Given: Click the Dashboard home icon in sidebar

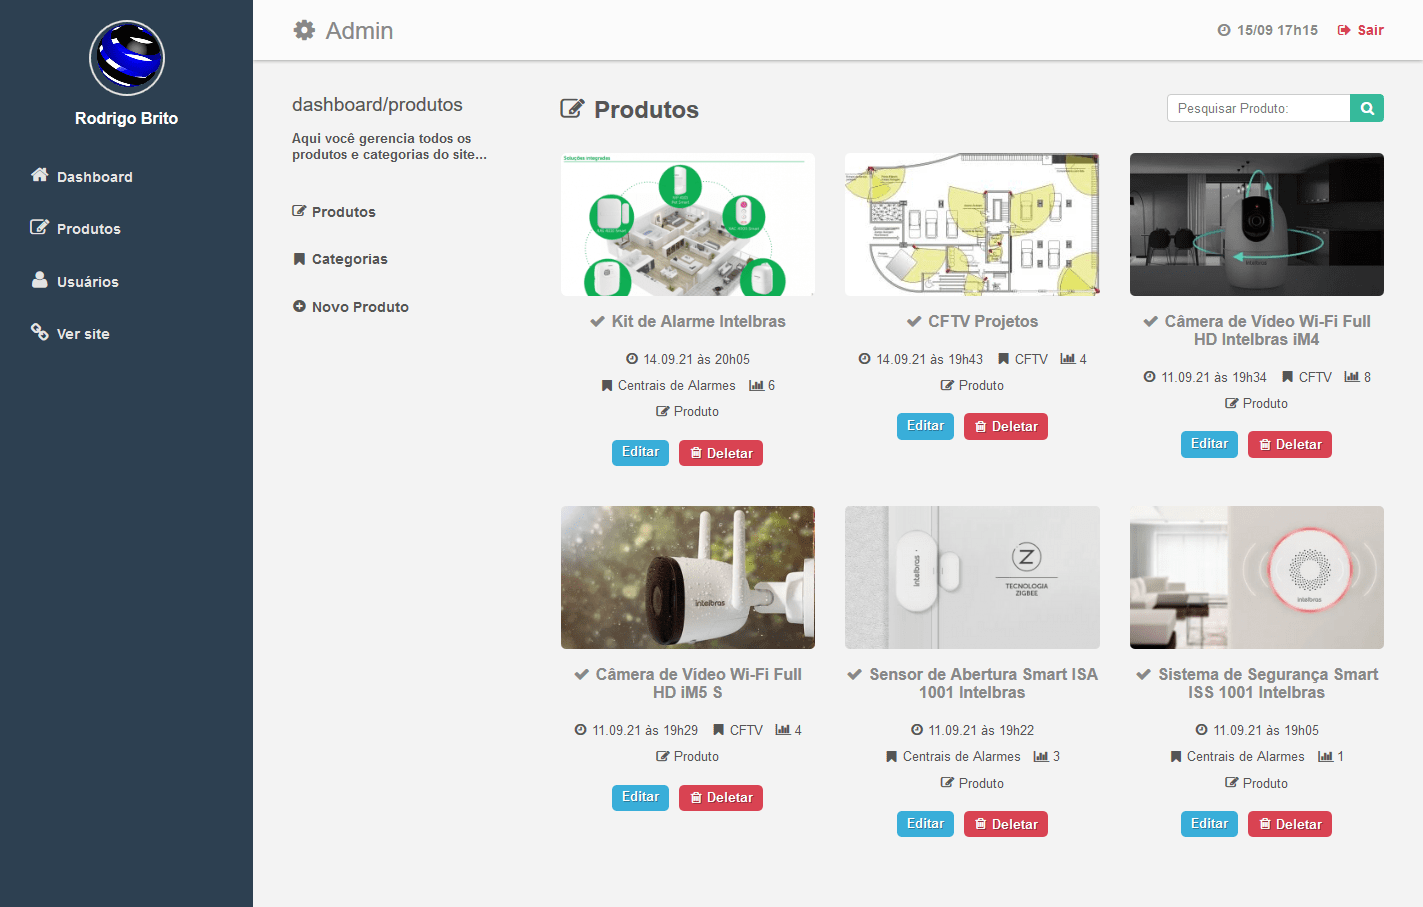Looking at the screenshot, I should (40, 175).
